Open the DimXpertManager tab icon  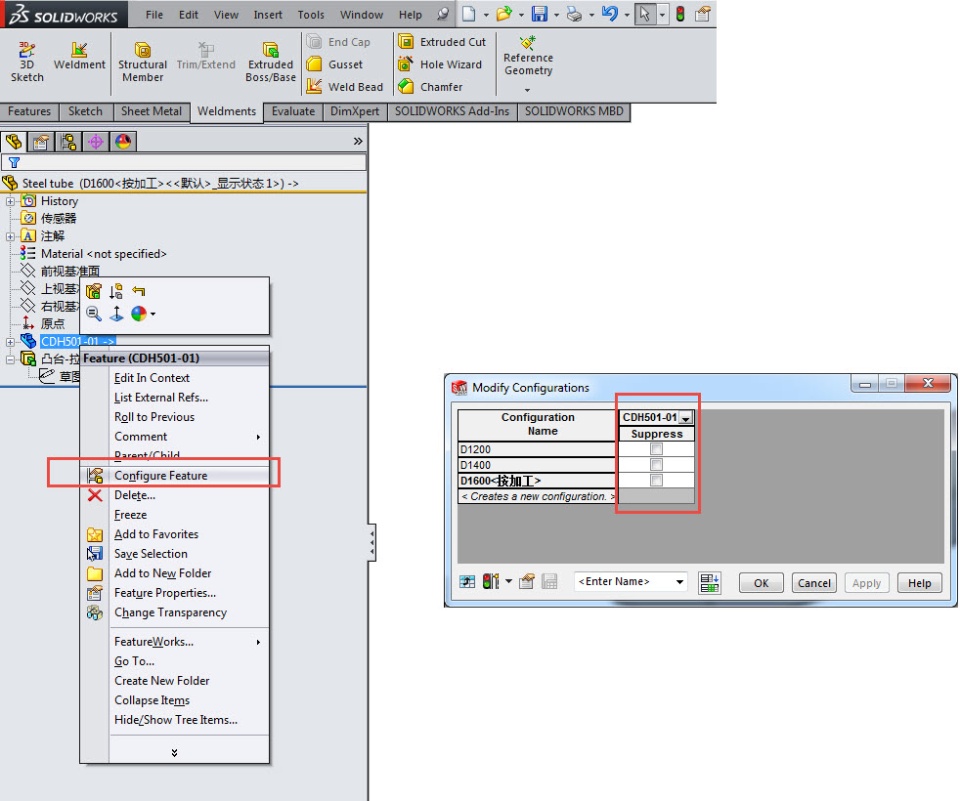(96, 141)
